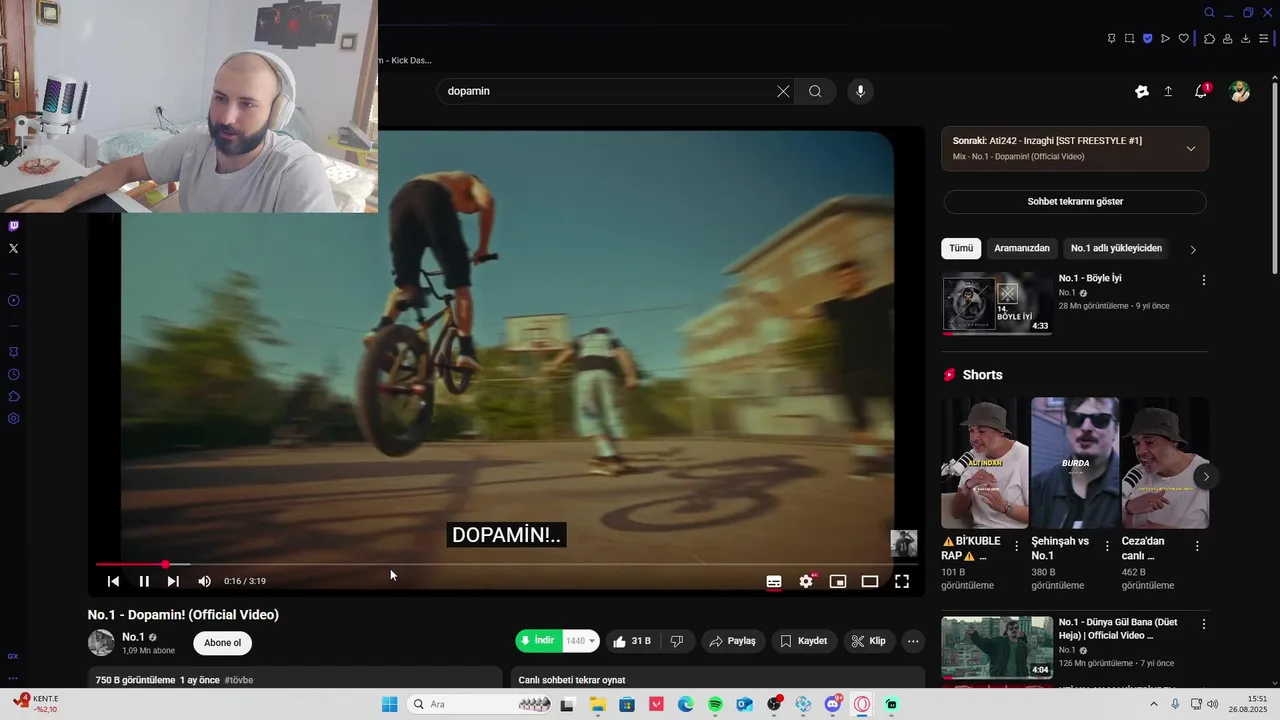Open history clock in Opera sidebar

tap(13, 374)
